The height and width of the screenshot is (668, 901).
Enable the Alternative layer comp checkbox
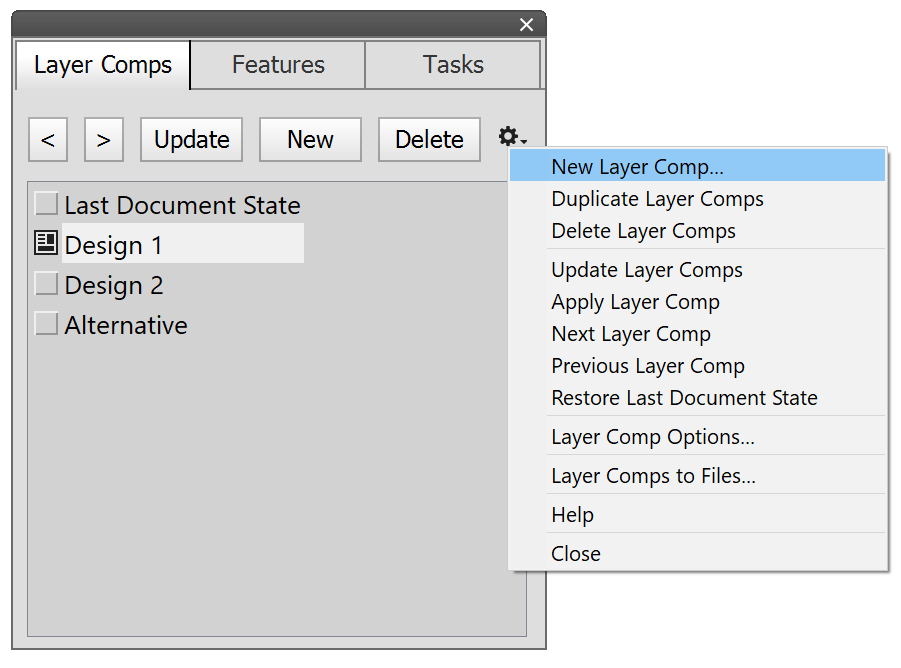46,324
